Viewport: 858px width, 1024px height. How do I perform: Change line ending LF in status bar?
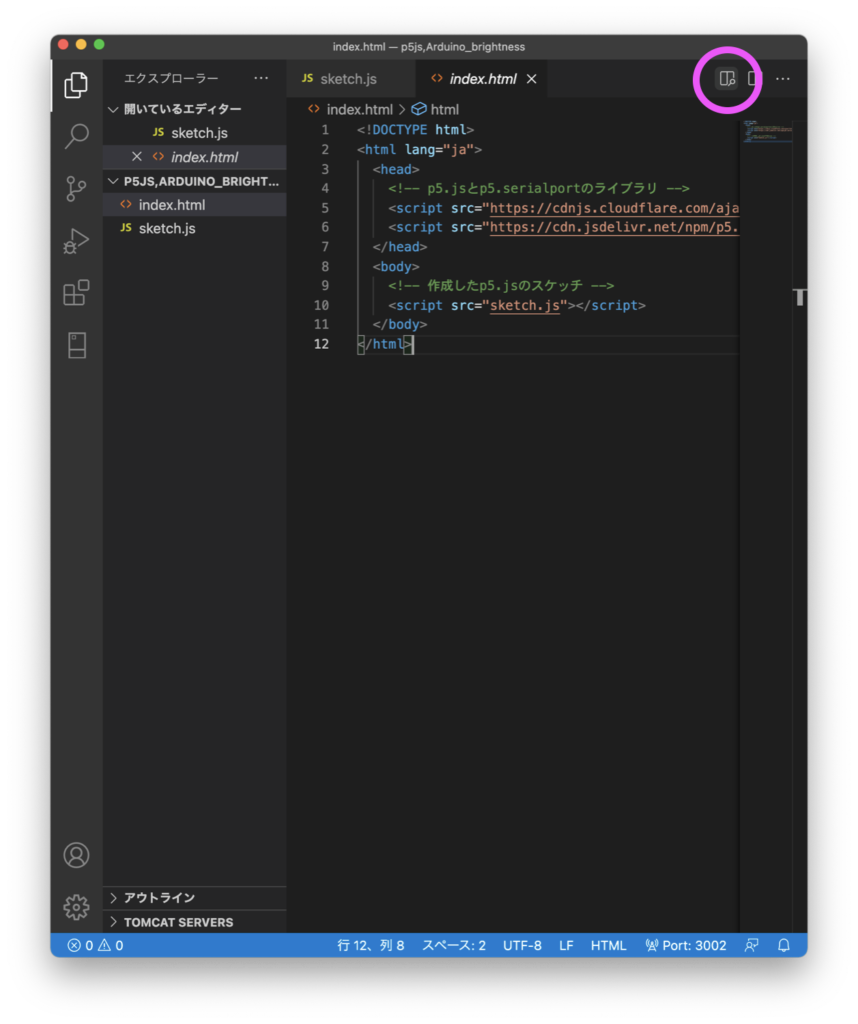click(566, 944)
